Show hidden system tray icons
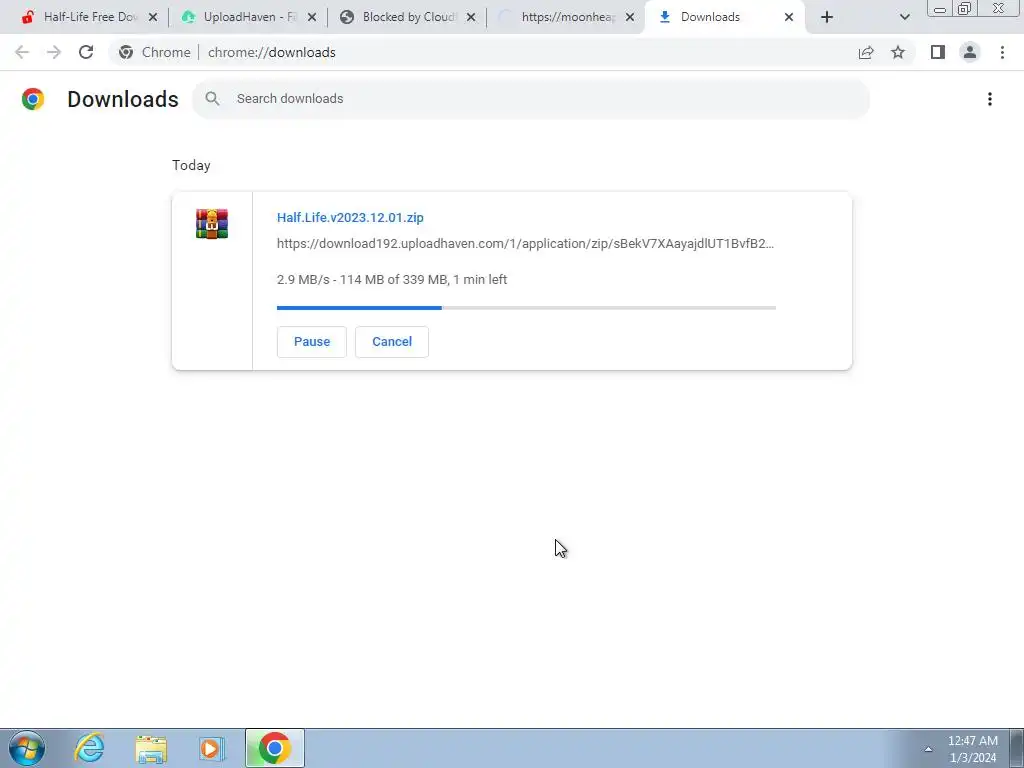This screenshot has width=1024, height=768. (x=928, y=749)
